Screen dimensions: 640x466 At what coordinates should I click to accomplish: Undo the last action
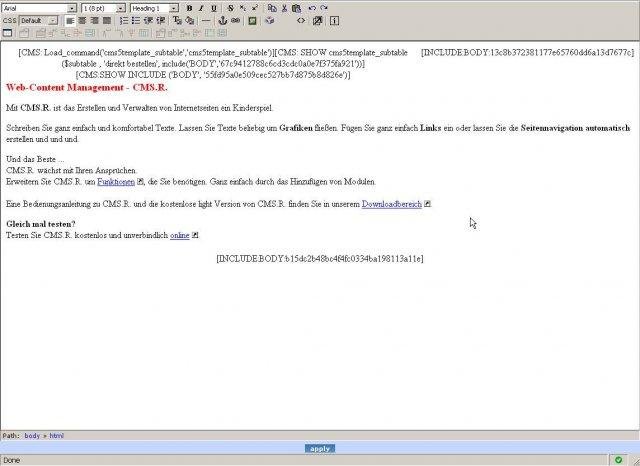click(312, 8)
